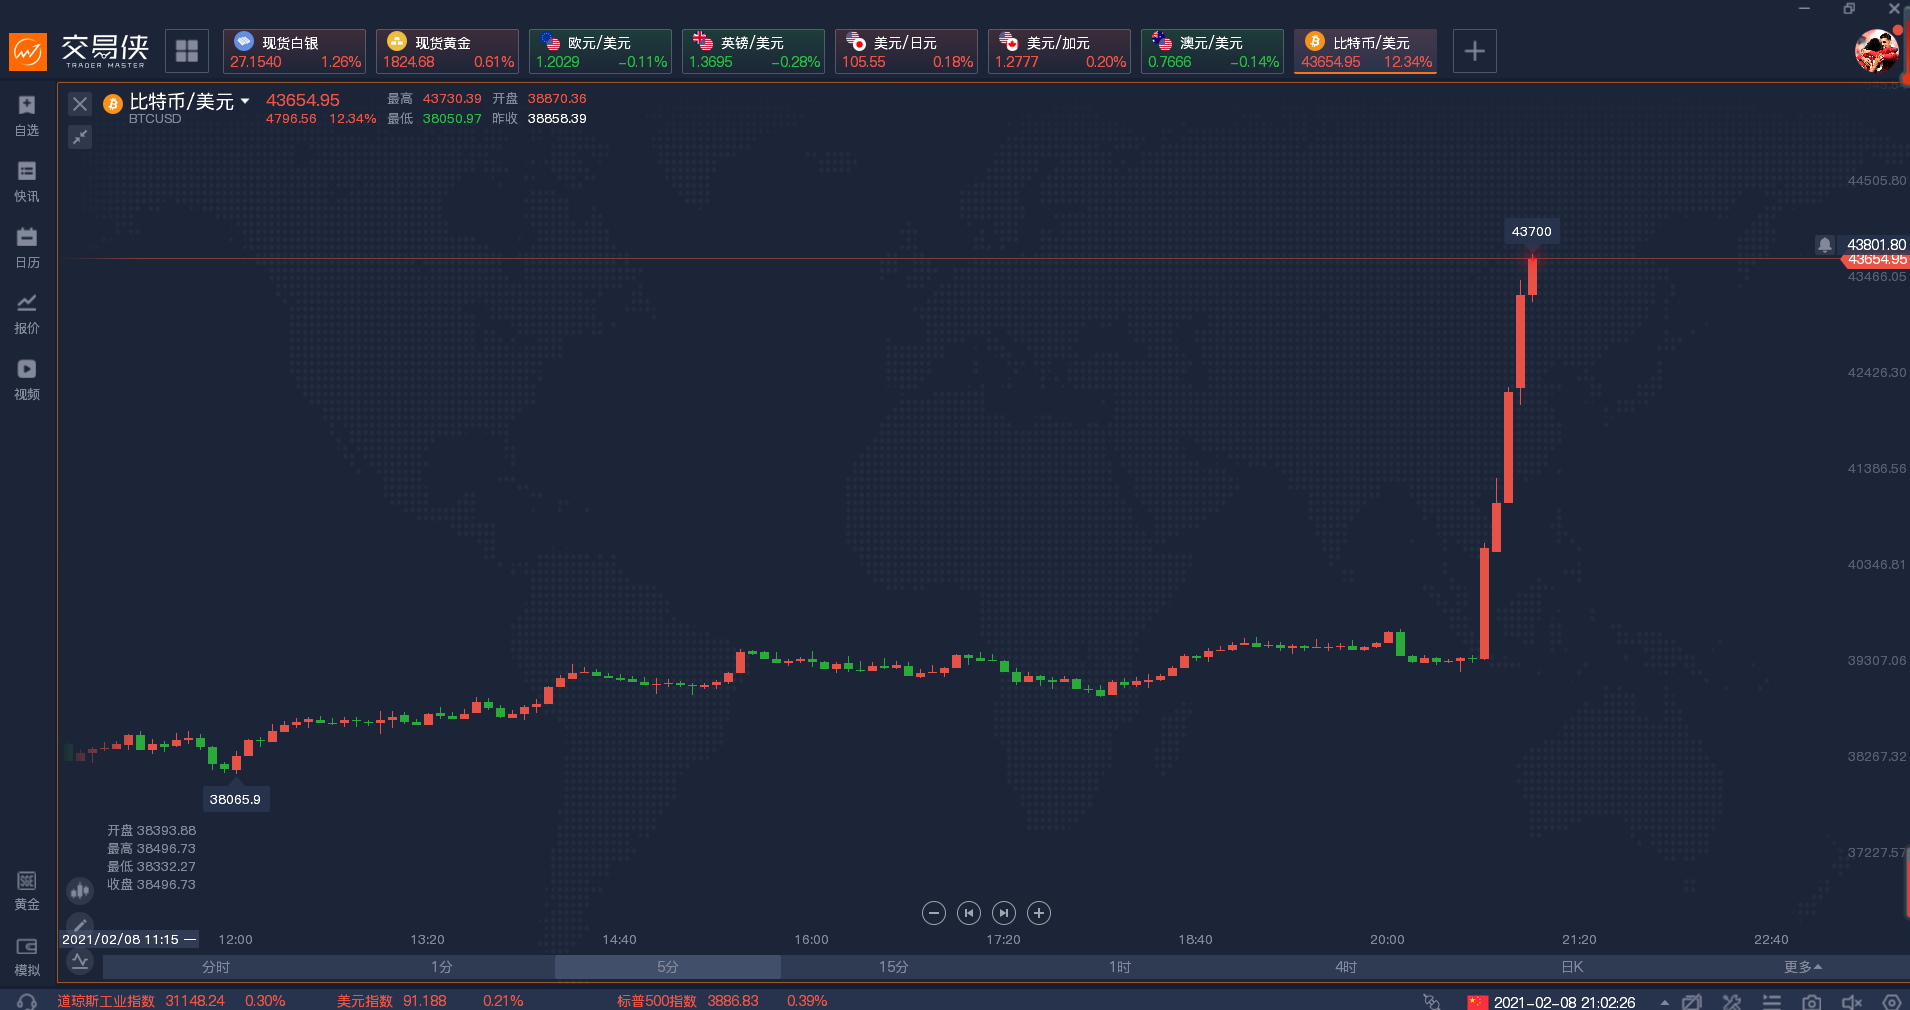Open the 视频 video sidebar section
Screen dimensions: 1910x1010
27,379
